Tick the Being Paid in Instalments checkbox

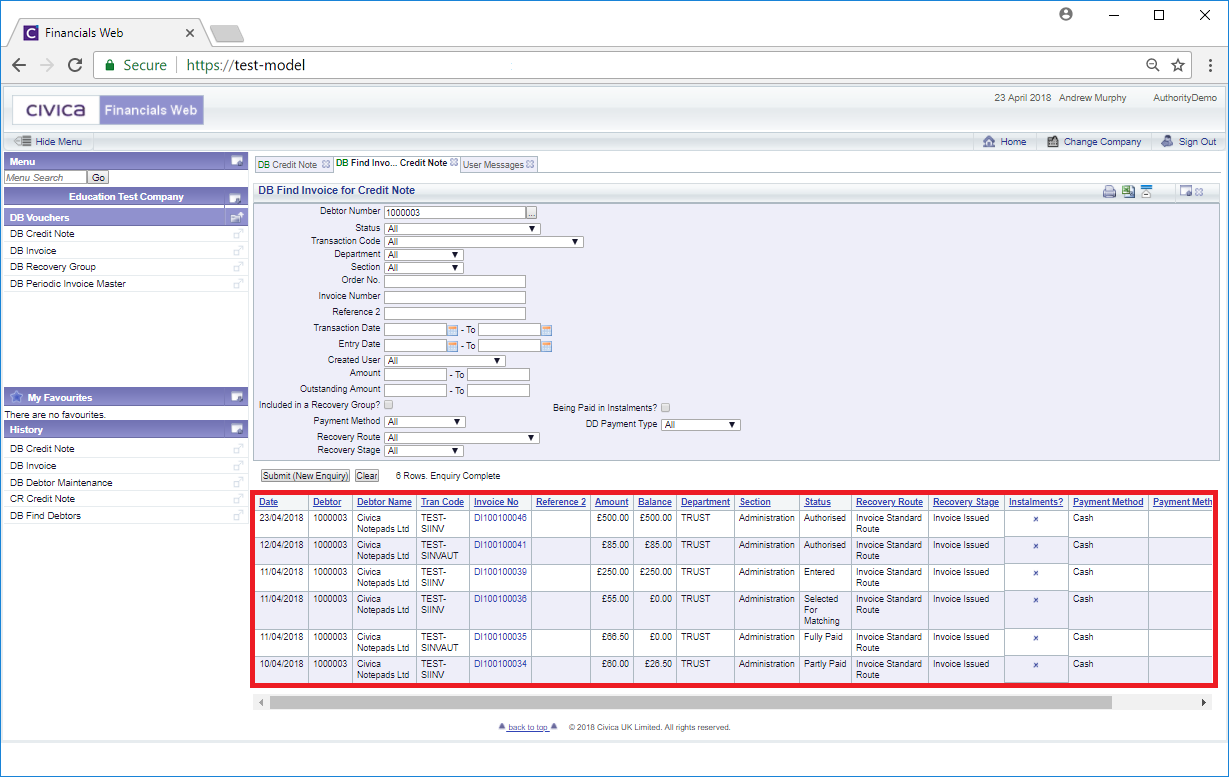coord(665,408)
